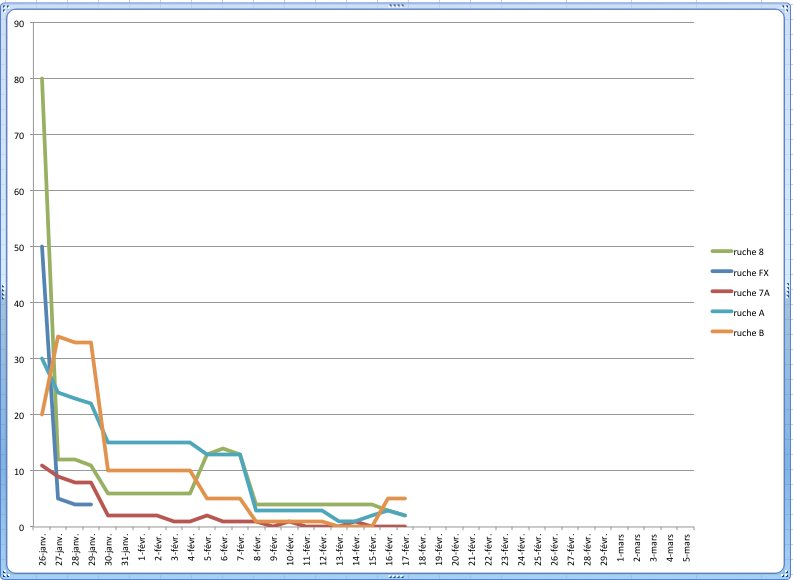The image size is (793, 580).
Task: Click the 1-mars date axis label
Action: point(621,549)
